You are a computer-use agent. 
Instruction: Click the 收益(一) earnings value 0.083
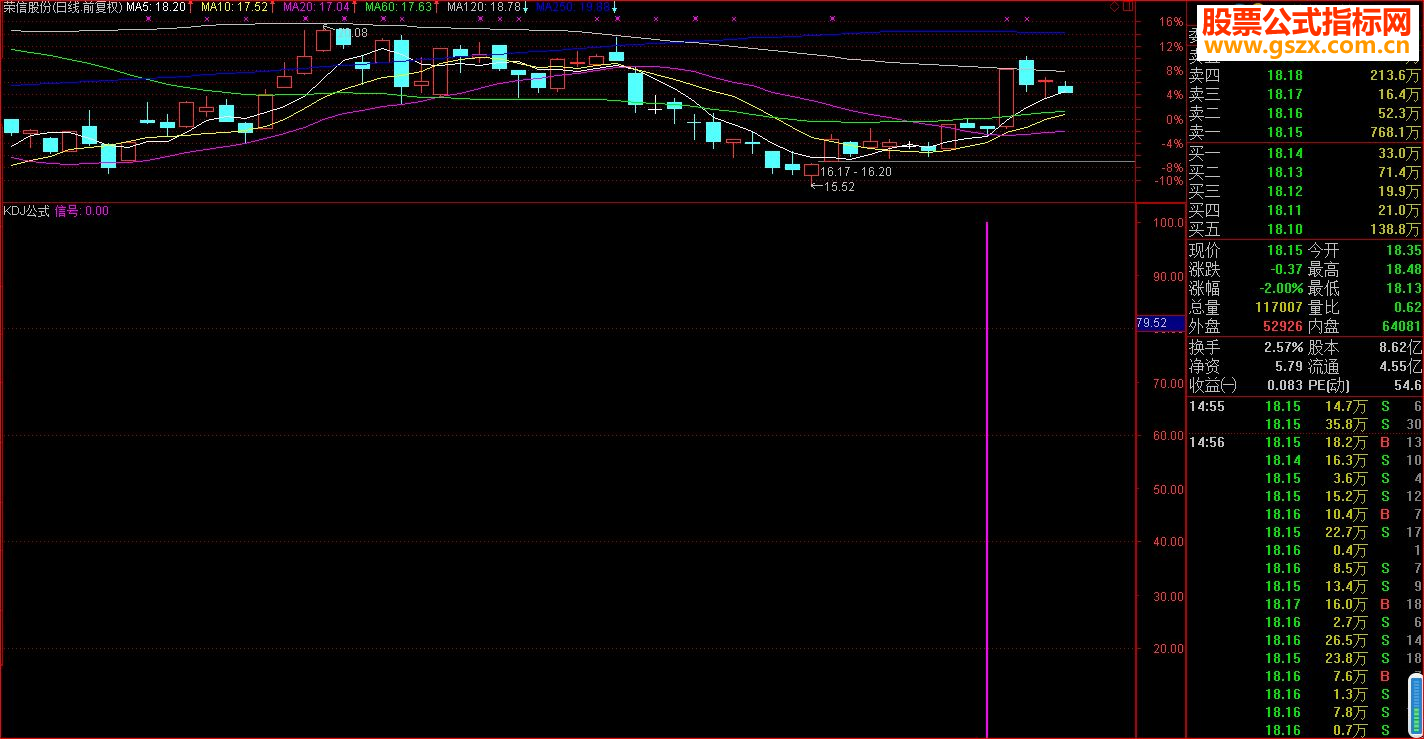tap(1284, 385)
